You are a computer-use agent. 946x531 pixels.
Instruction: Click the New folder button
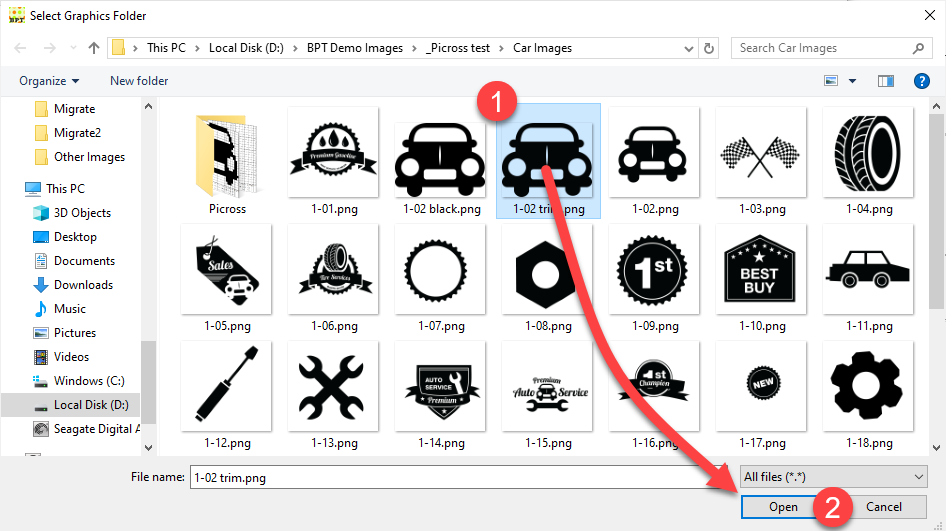click(x=139, y=81)
